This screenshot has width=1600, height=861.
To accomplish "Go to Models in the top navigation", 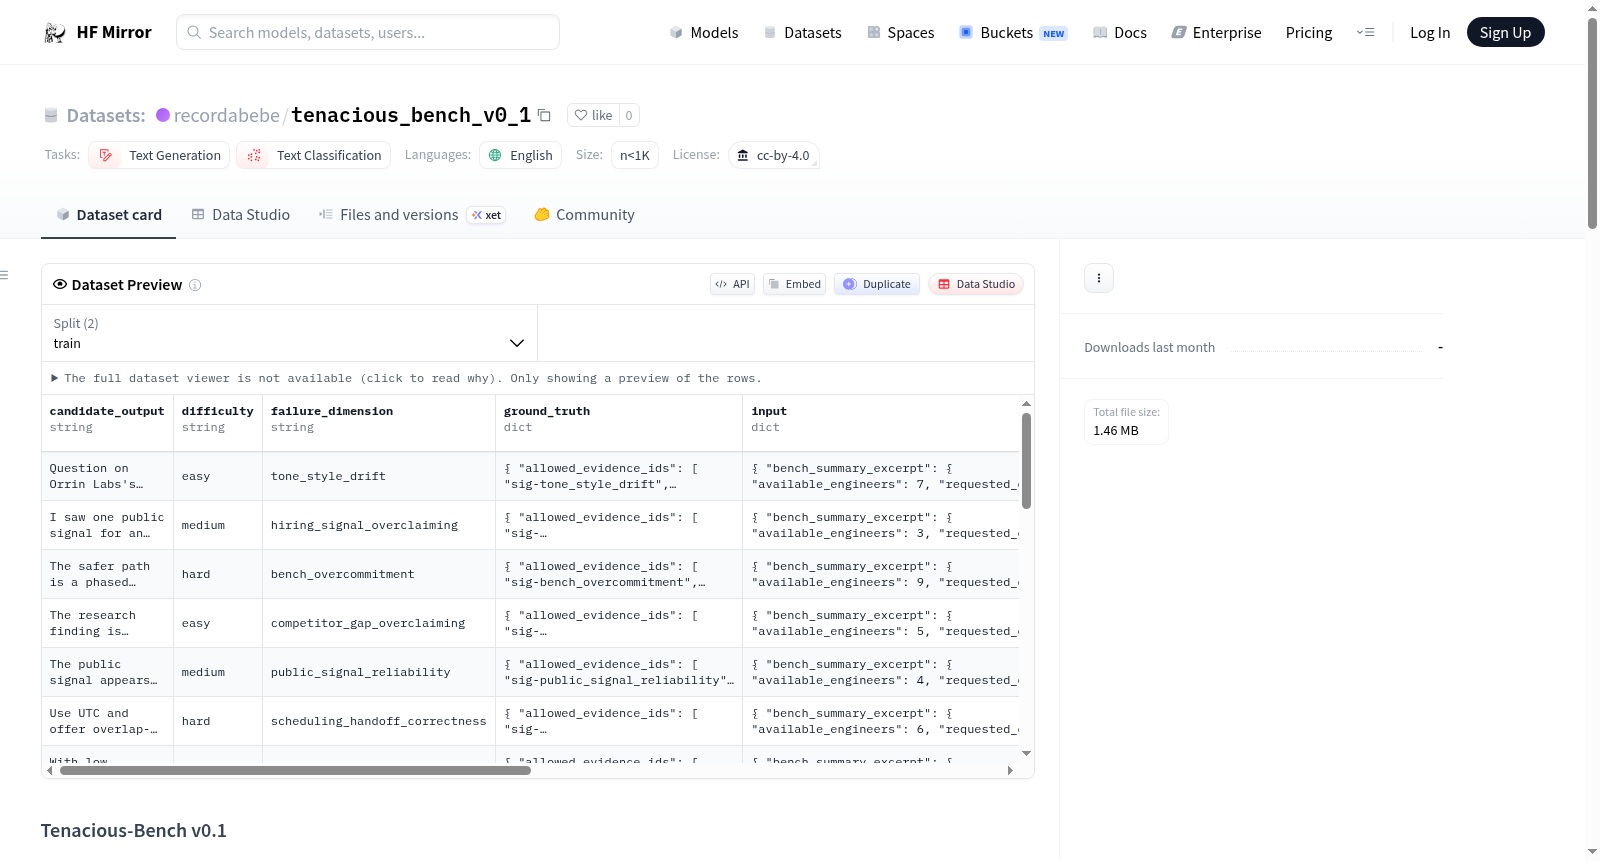I will [x=704, y=33].
